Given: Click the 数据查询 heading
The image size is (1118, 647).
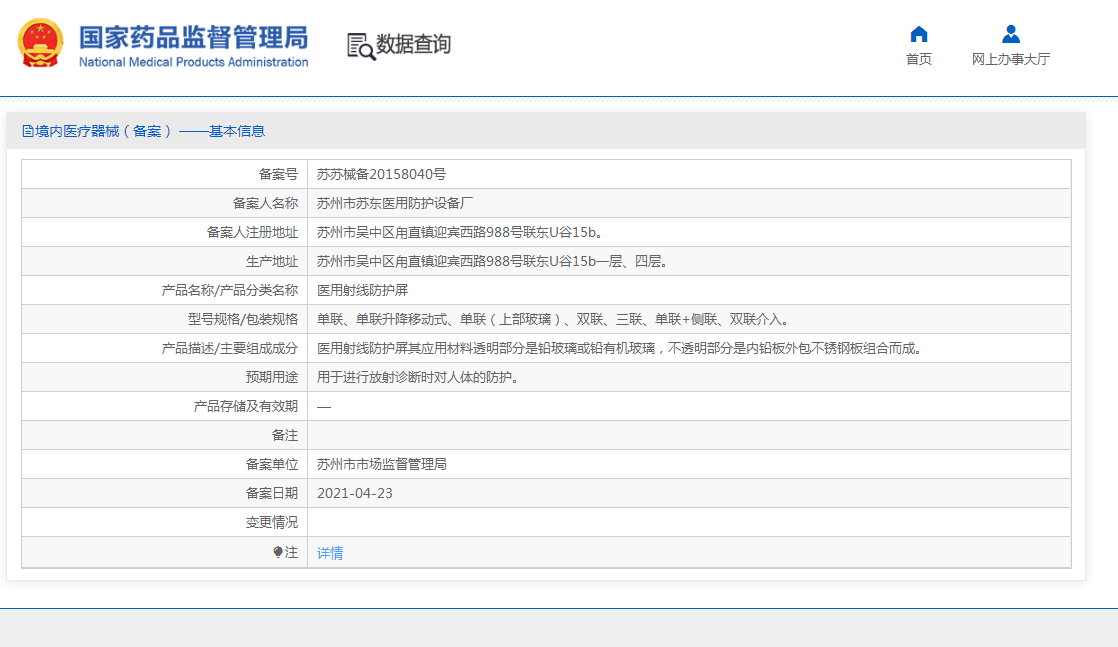Looking at the screenshot, I should point(414,44).
